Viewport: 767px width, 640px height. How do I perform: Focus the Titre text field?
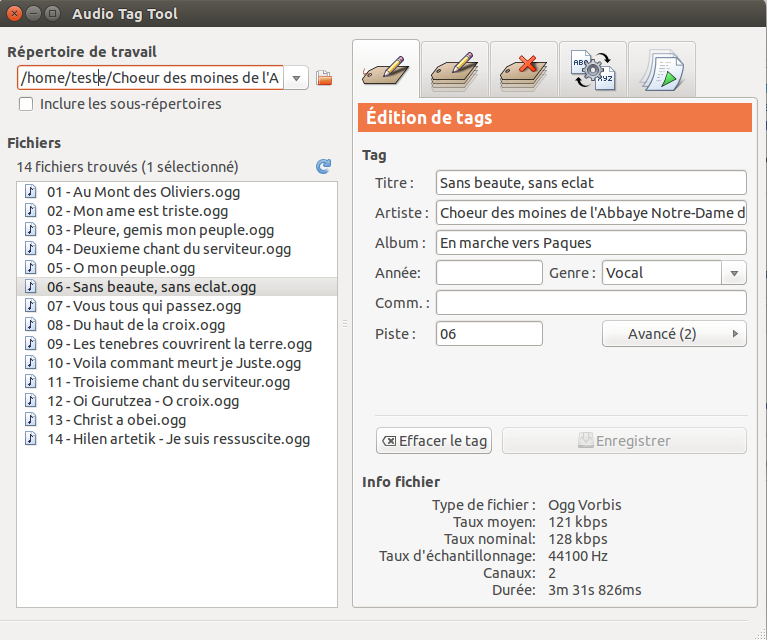pos(591,183)
